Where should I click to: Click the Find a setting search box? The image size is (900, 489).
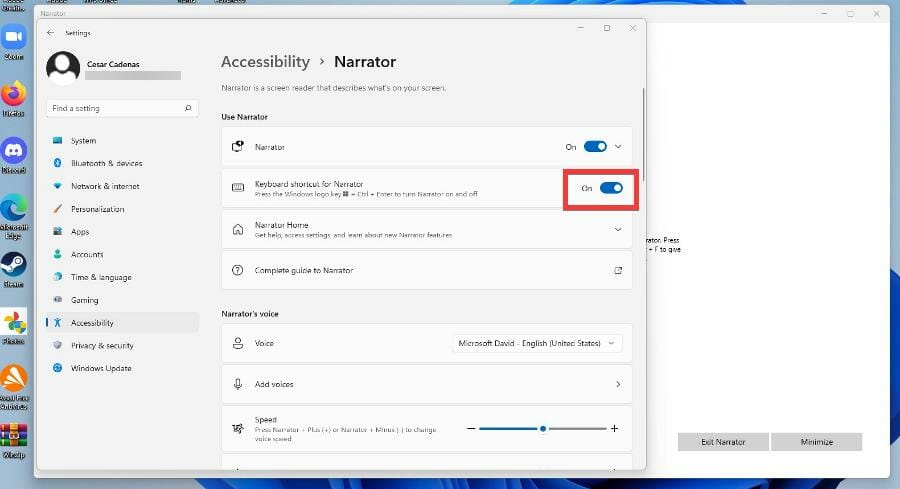[122, 108]
